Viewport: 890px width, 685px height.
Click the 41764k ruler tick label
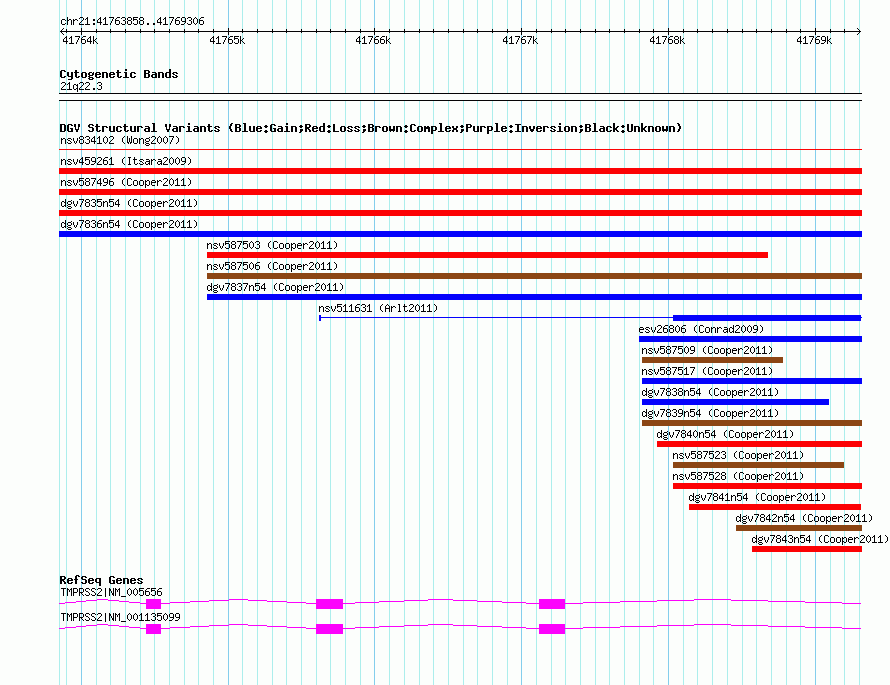tap(80, 40)
